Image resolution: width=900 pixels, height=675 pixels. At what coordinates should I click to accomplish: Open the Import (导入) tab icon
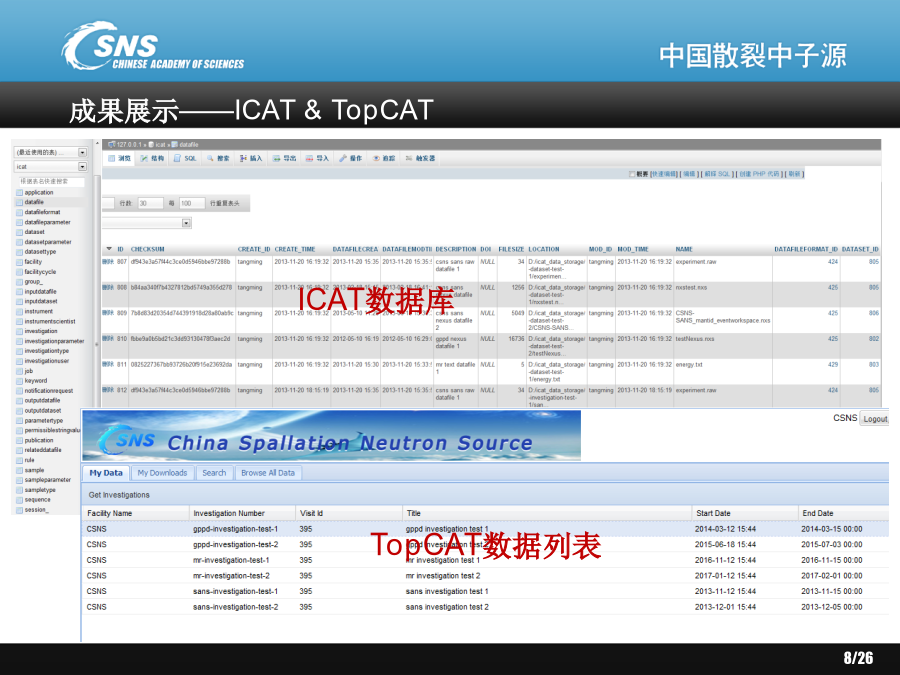pyautogui.click(x=309, y=158)
